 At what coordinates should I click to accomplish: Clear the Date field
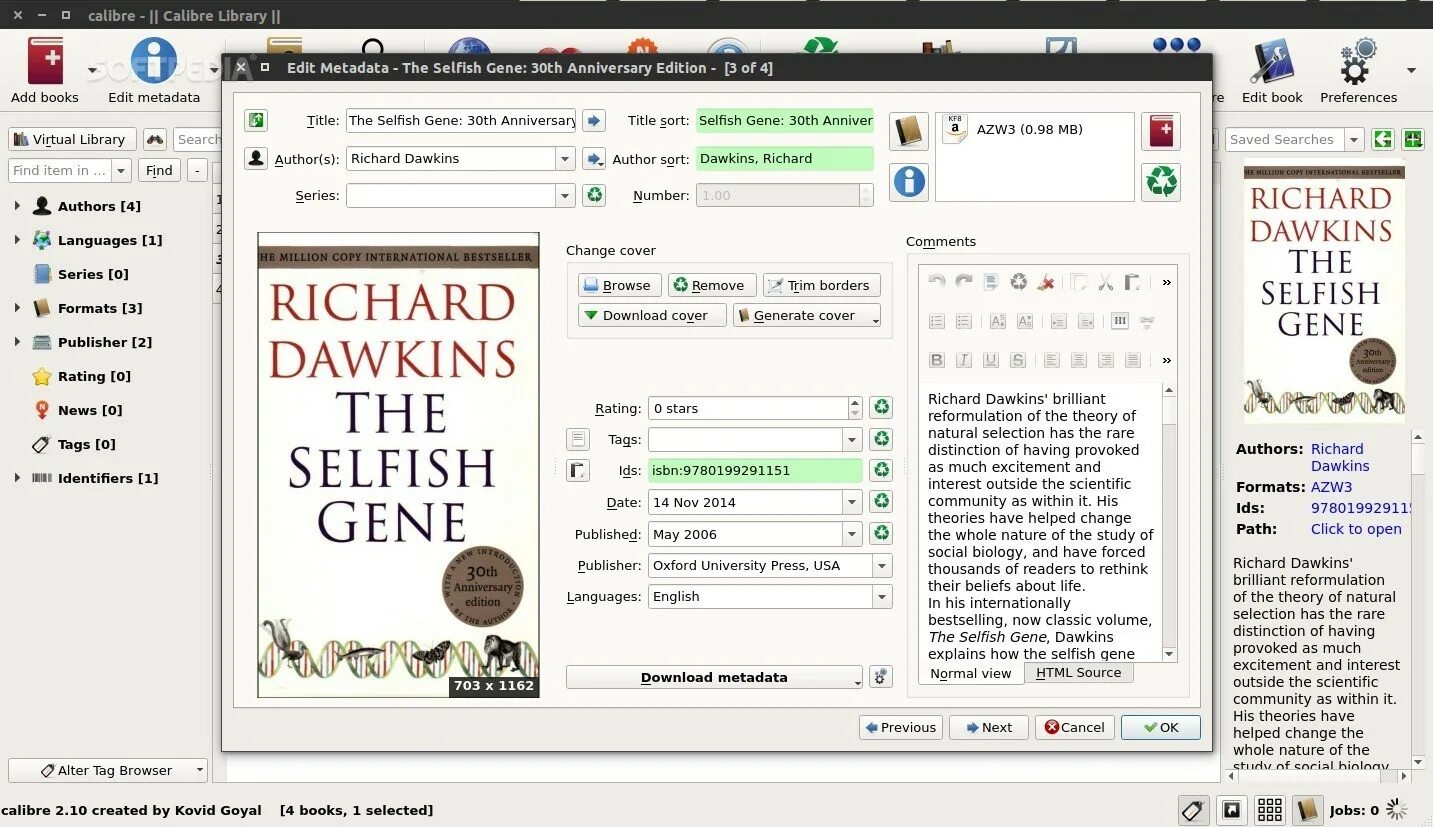point(881,501)
